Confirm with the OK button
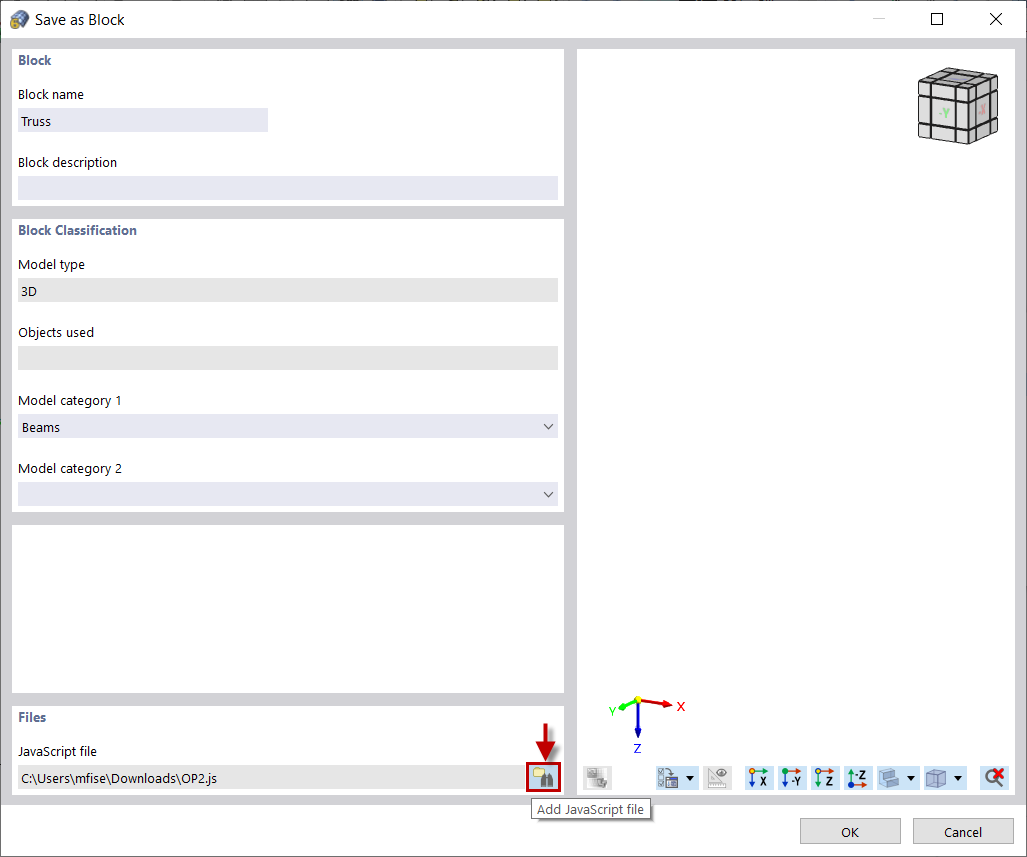1027x857 pixels. 849,831
